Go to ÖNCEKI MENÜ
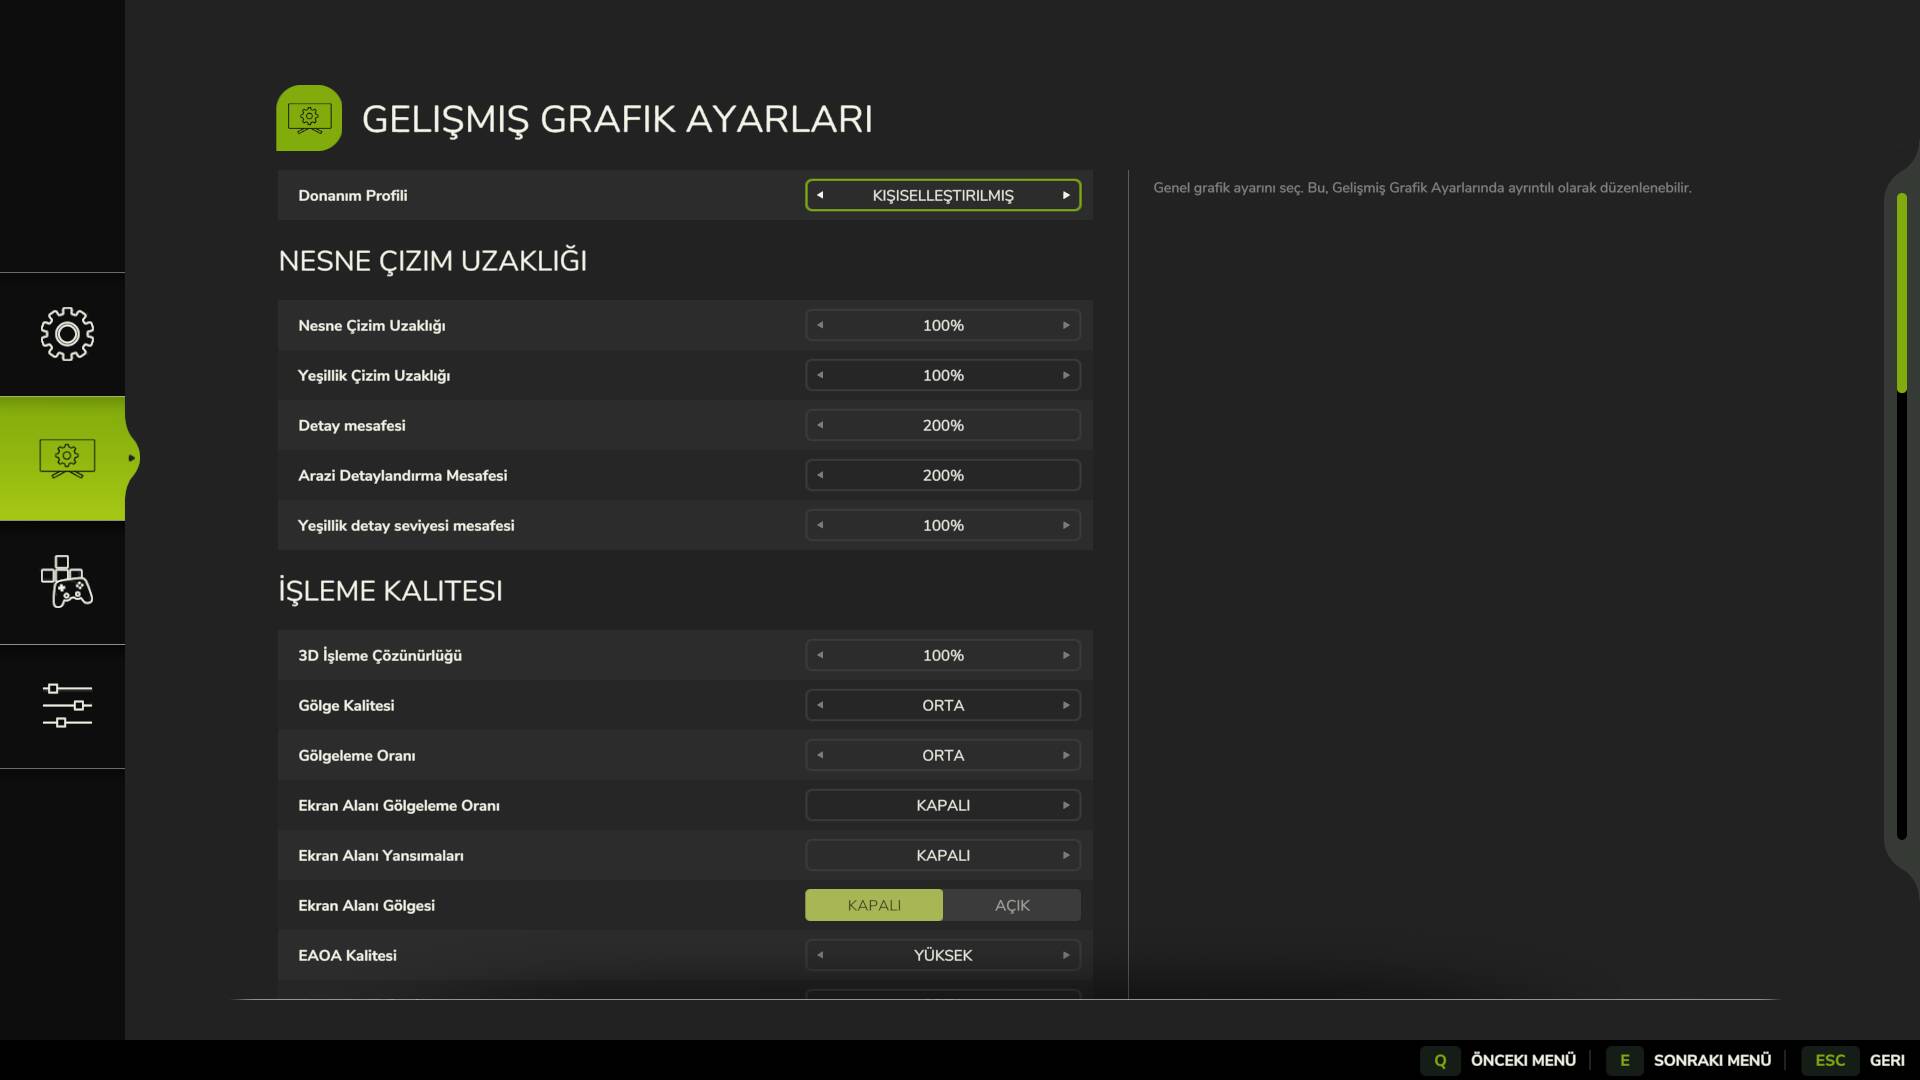This screenshot has height=1080, width=1920. click(1522, 1060)
